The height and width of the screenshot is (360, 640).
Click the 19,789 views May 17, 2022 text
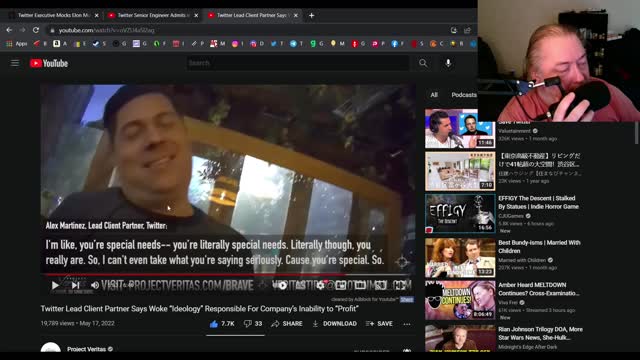(x=78, y=323)
